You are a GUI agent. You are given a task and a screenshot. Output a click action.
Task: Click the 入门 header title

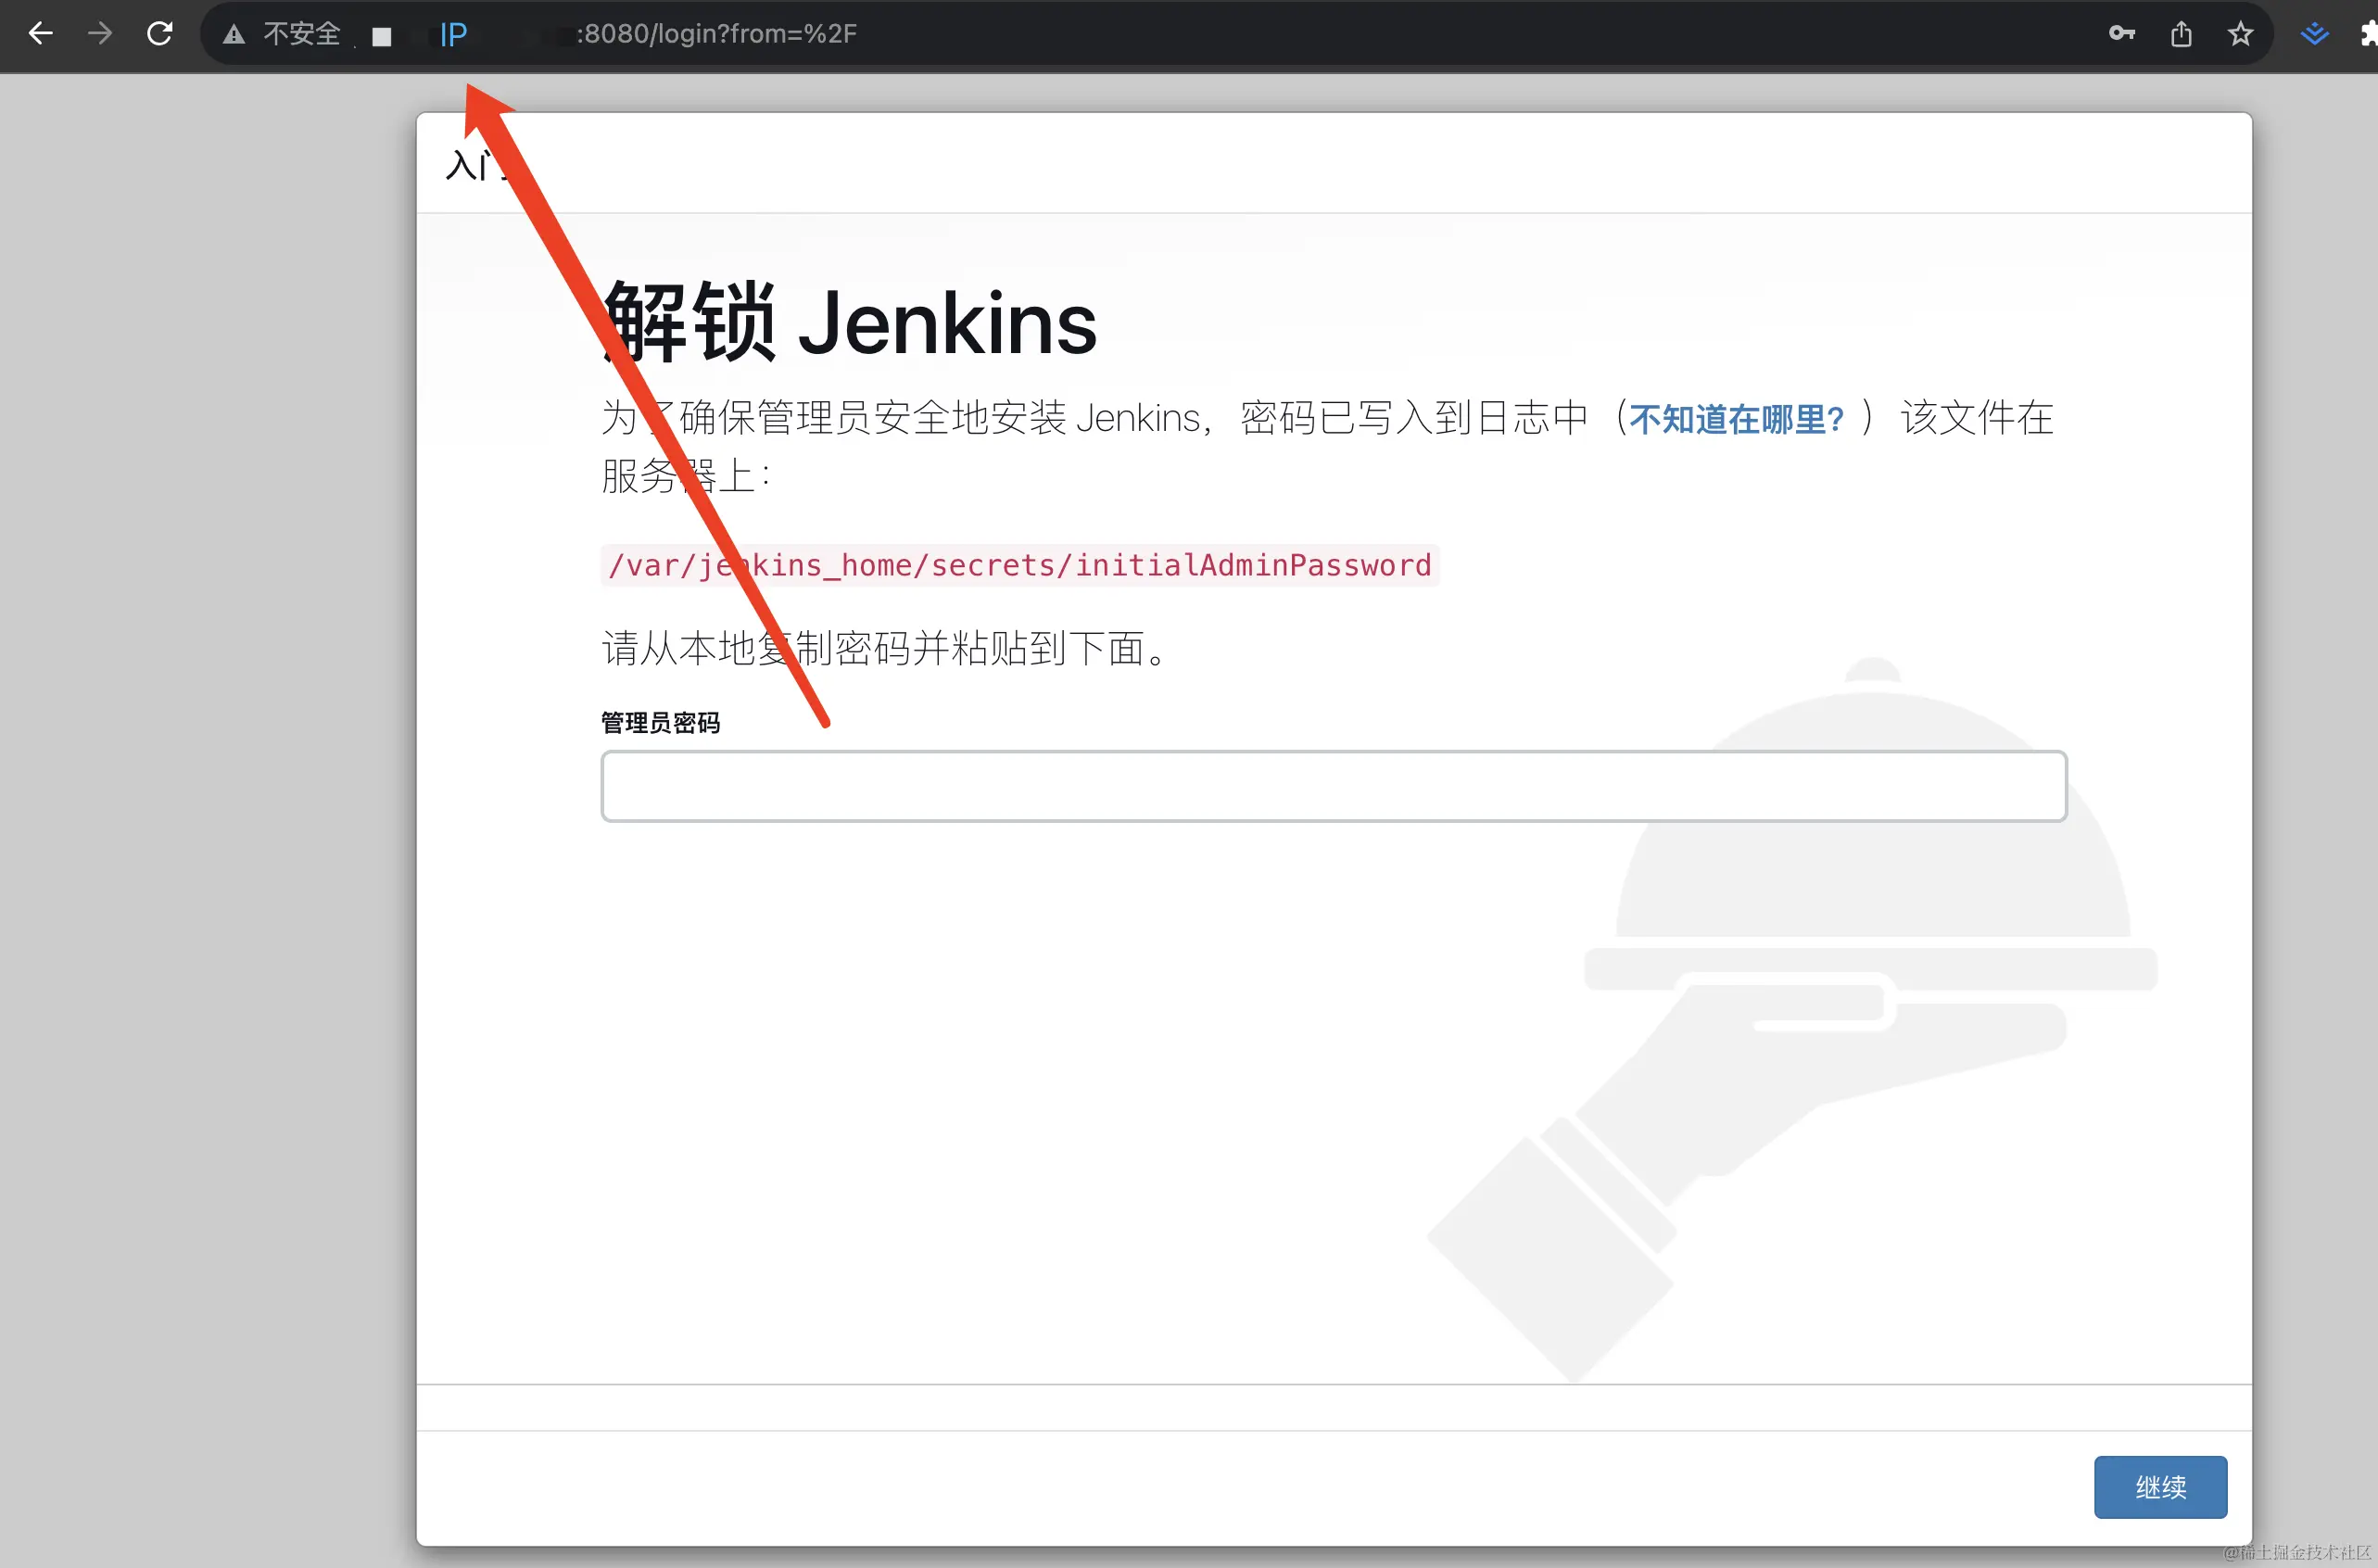tap(470, 165)
